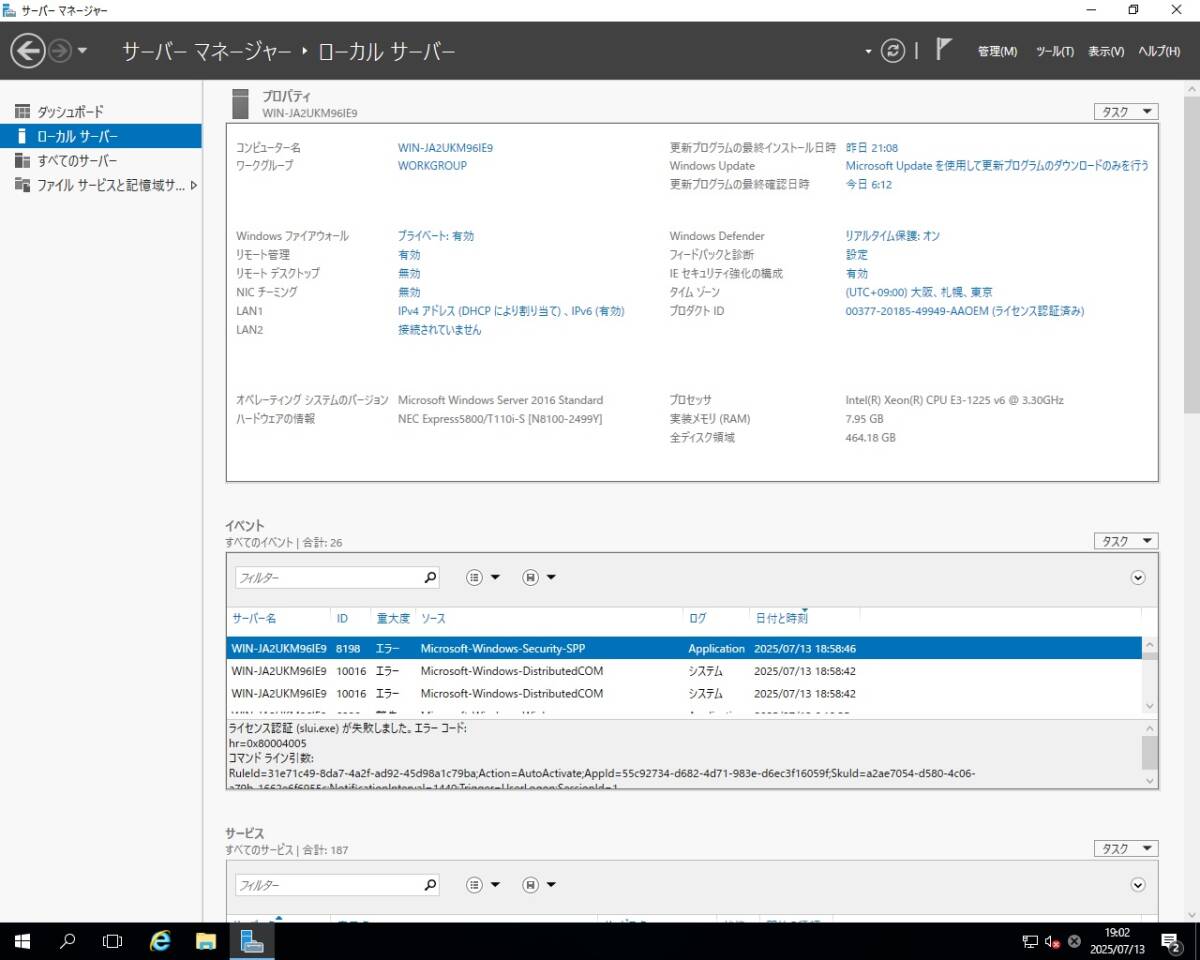
Task: Click last installed updates 昨日 21:08 link
Action: [872, 148]
